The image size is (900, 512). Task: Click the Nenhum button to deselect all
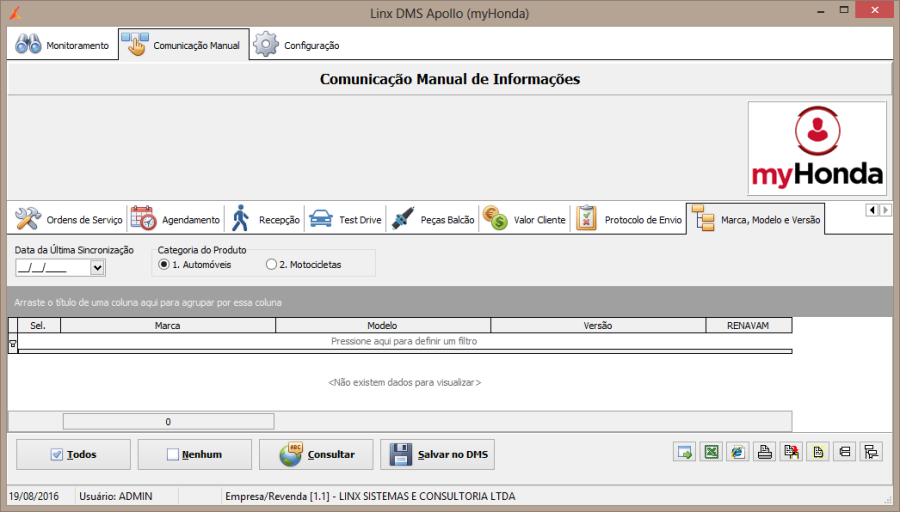click(195, 455)
